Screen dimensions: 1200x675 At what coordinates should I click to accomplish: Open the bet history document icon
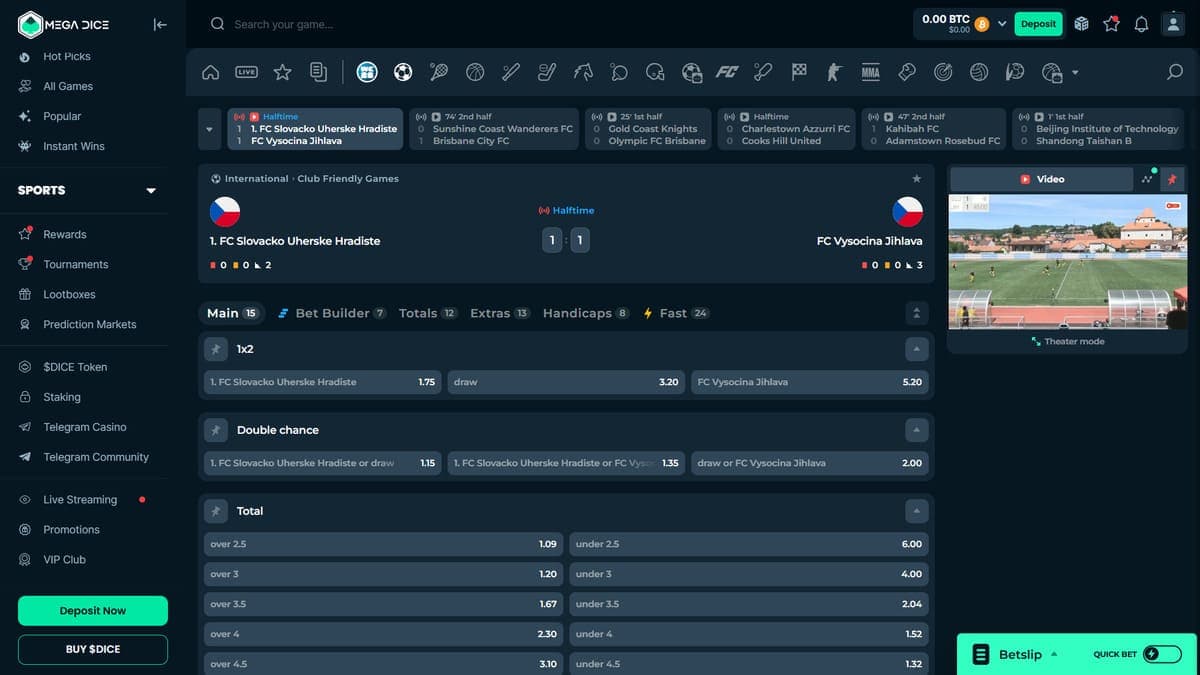pos(318,72)
